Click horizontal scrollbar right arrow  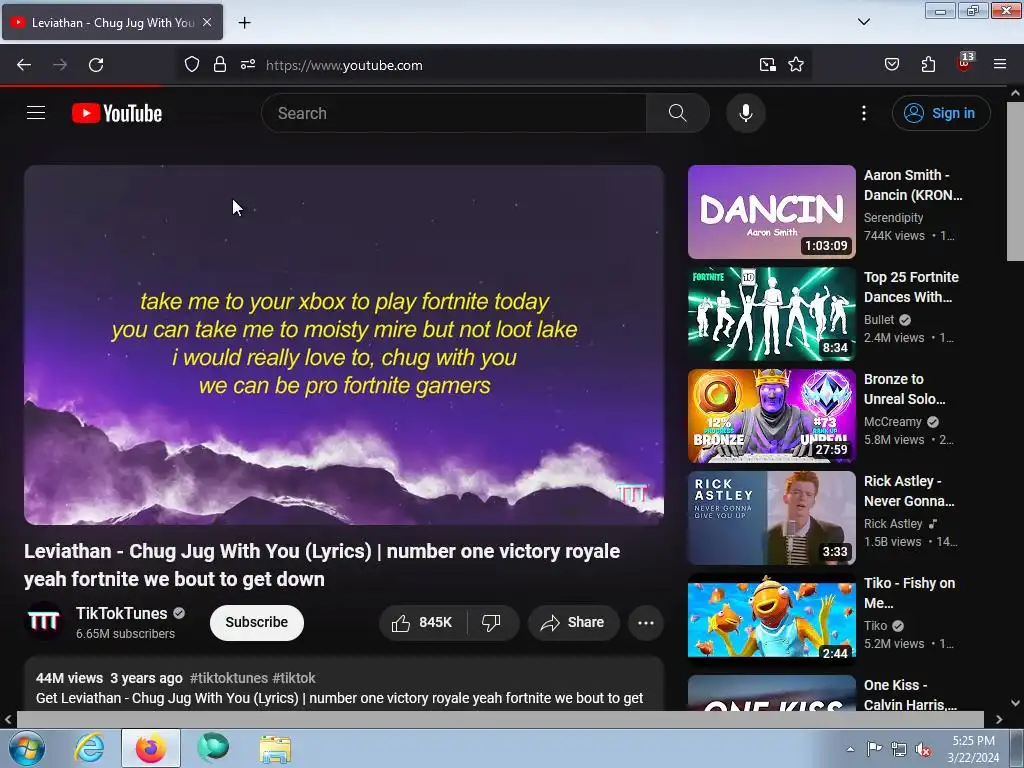pyautogui.click(x=999, y=719)
